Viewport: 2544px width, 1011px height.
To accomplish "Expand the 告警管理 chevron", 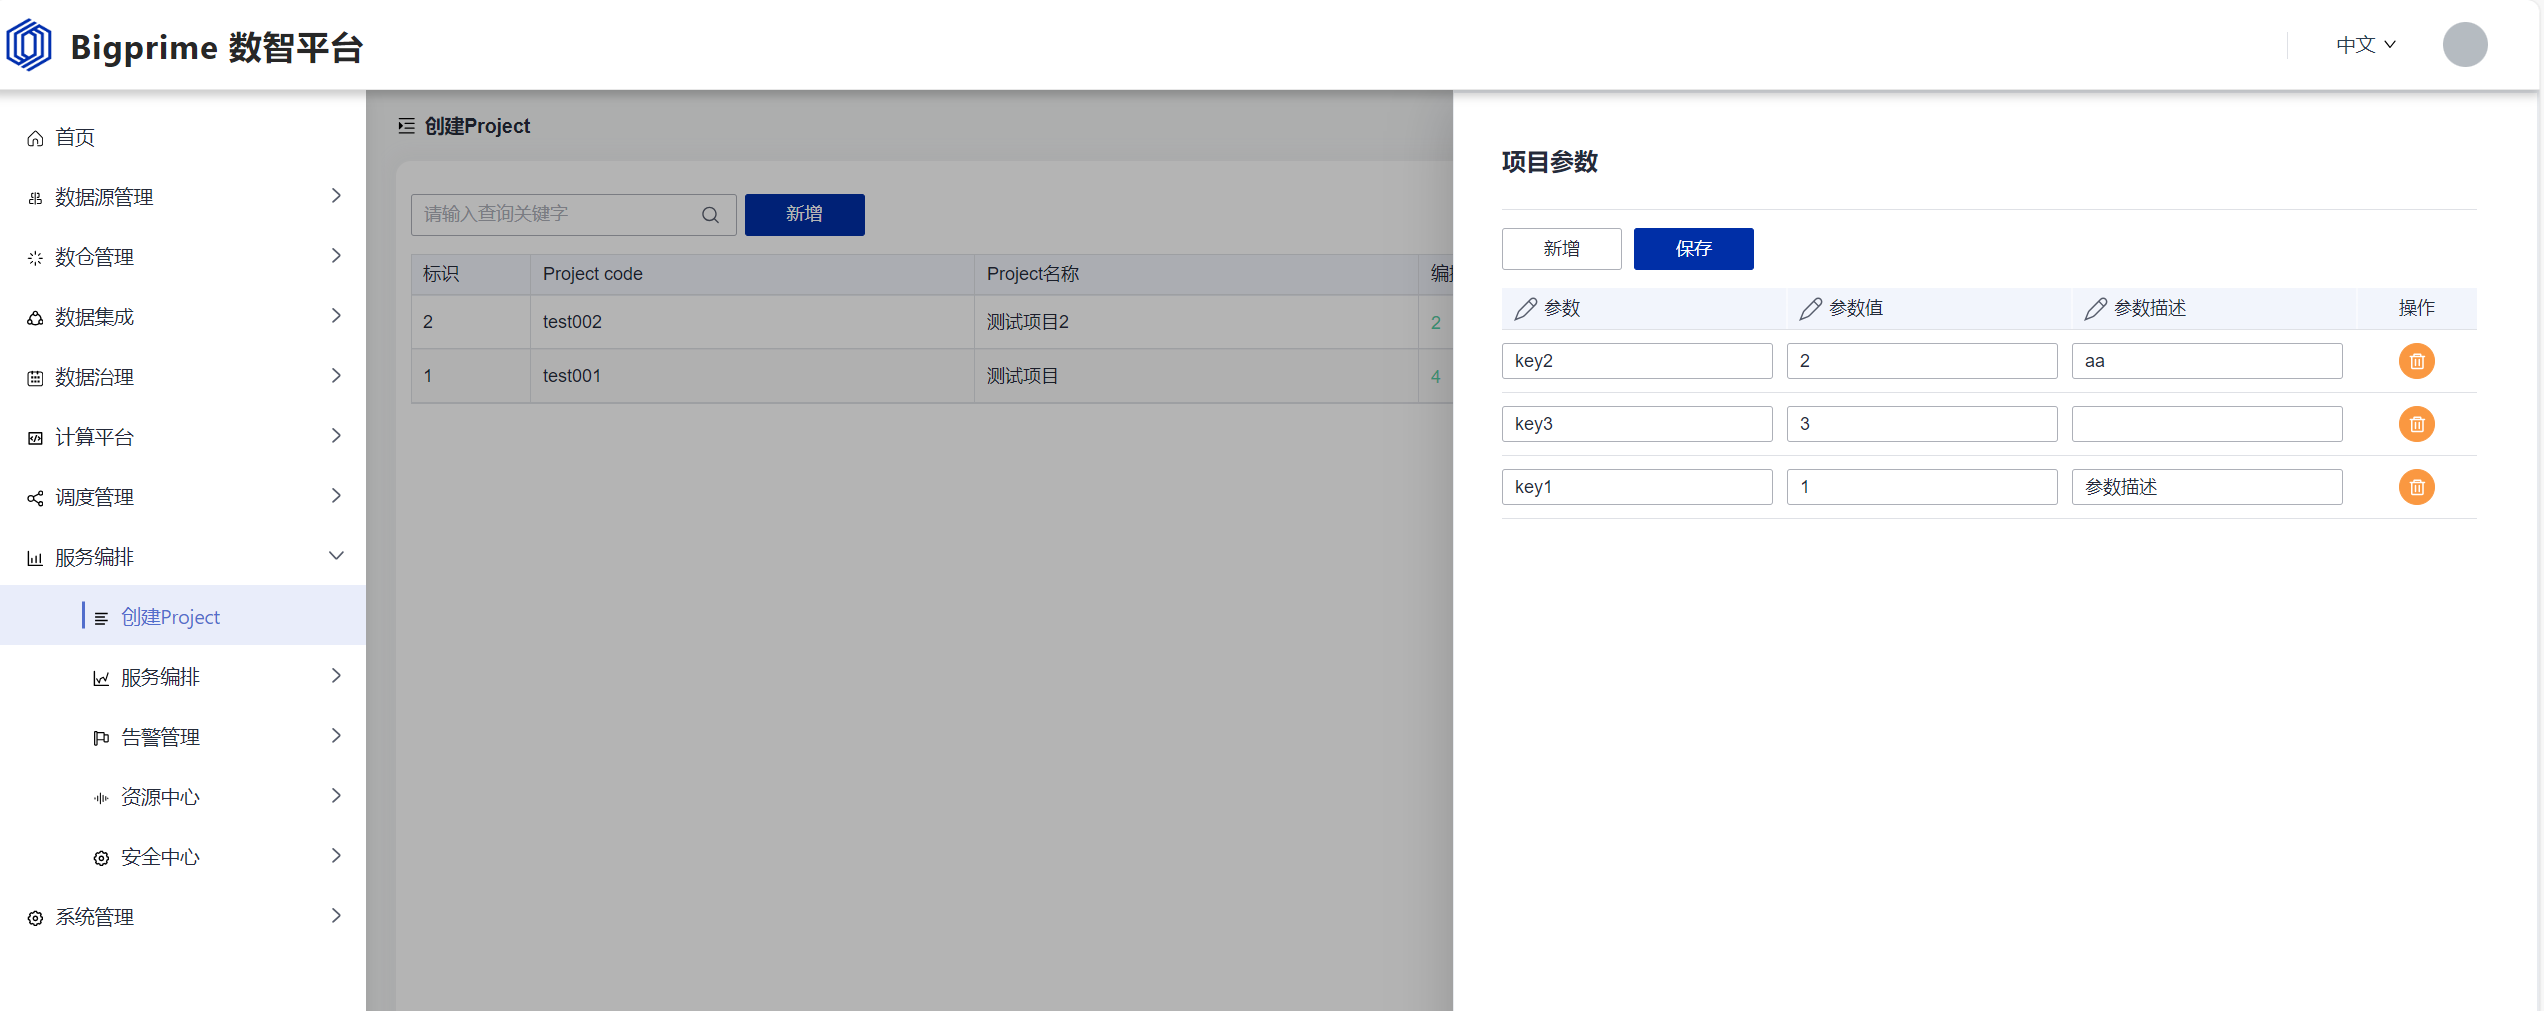I will (x=336, y=736).
